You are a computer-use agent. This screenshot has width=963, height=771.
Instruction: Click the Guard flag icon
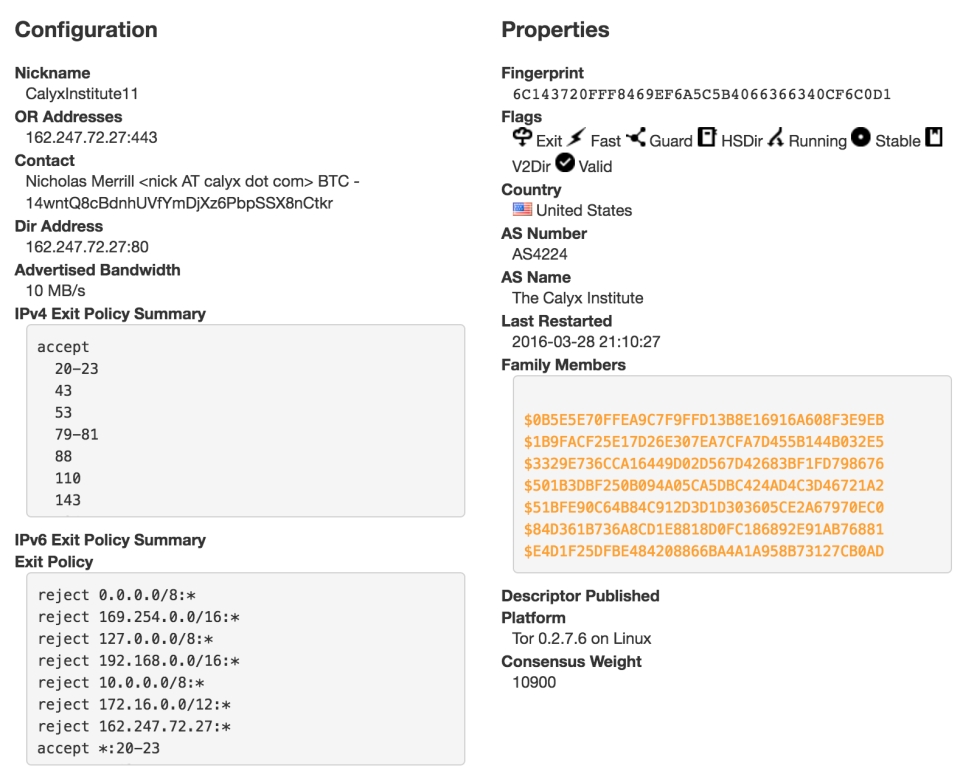pos(635,139)
